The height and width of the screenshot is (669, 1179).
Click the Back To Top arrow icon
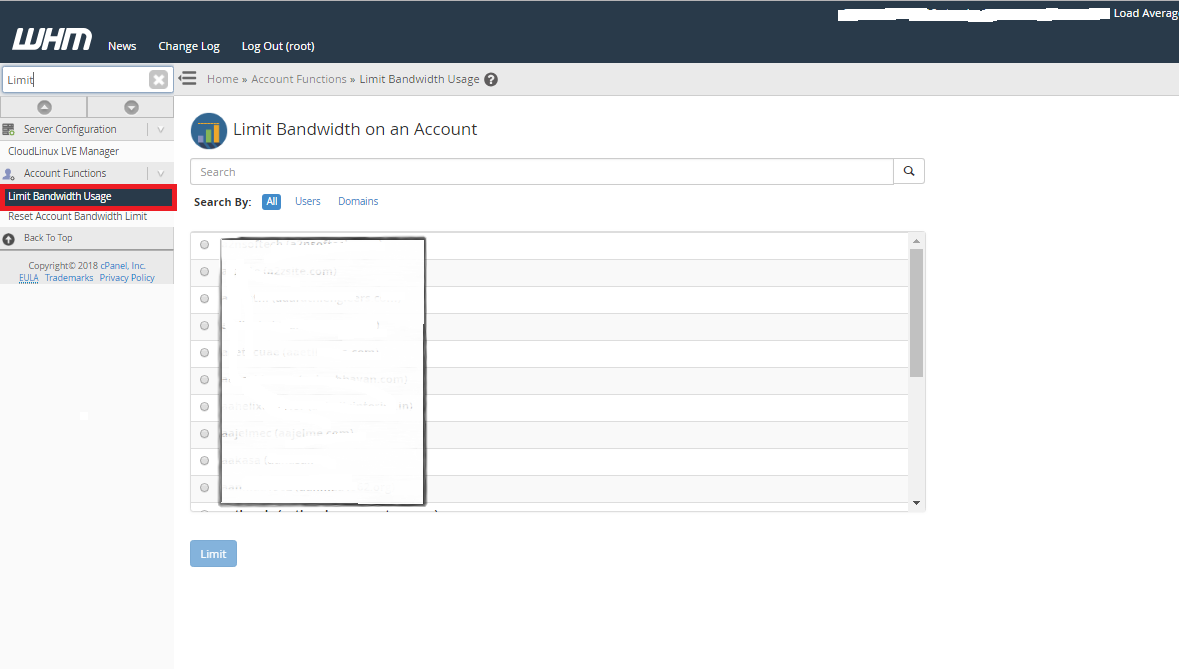point(9,239)
